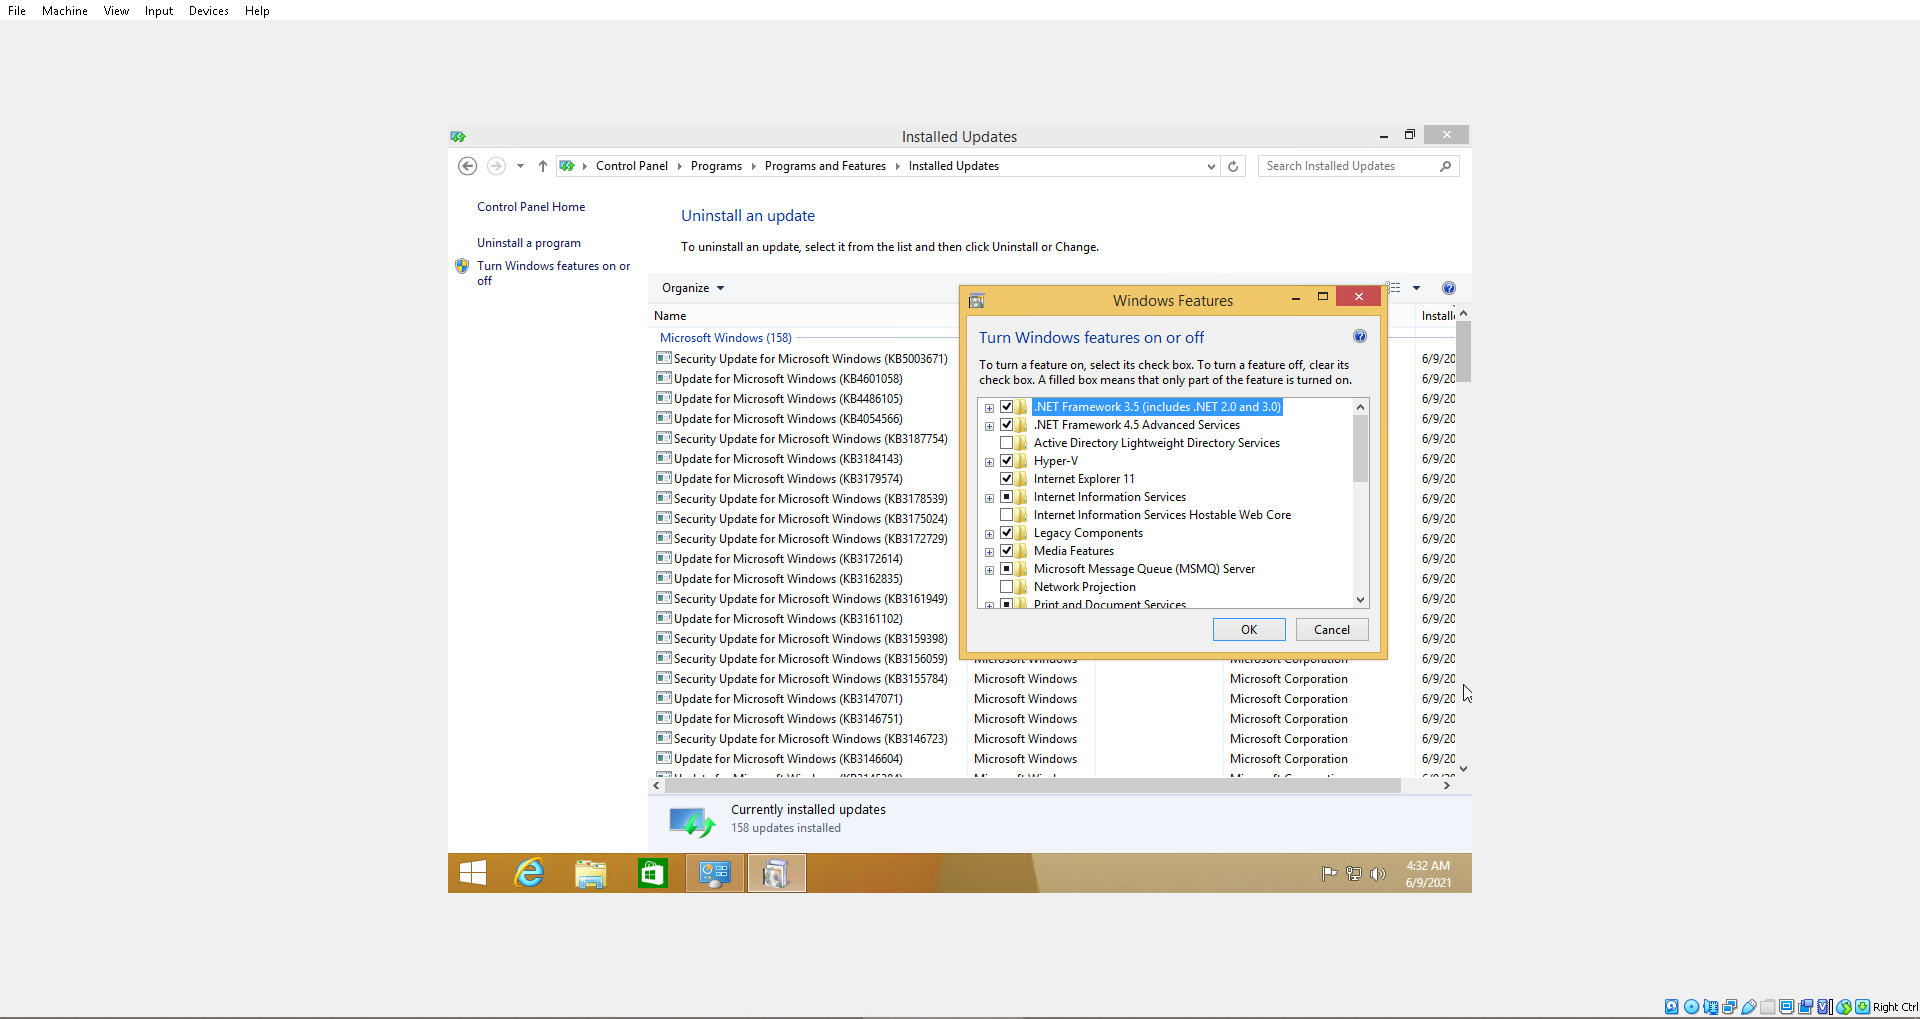The height and width of the screenshot is (1019, 1920).
Task: Enable IIS Hostable Web Core
Action: (x=1007, y=515)
